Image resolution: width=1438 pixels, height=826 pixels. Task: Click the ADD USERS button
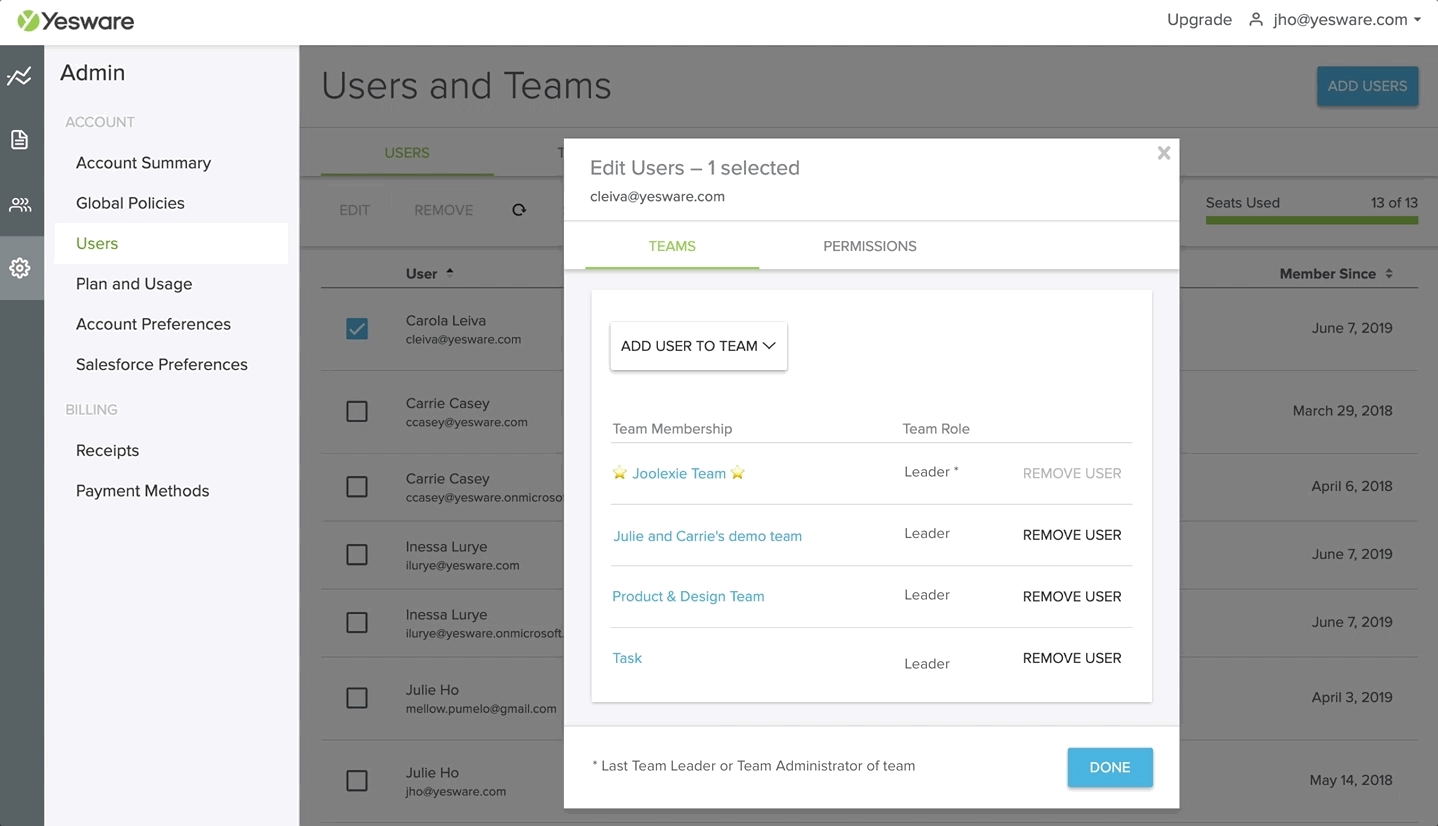pyautogui.click(x=1367, y=86)
